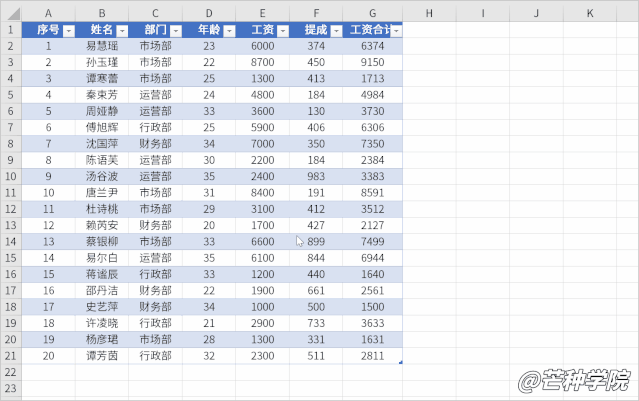Select row 12 header

10,209
